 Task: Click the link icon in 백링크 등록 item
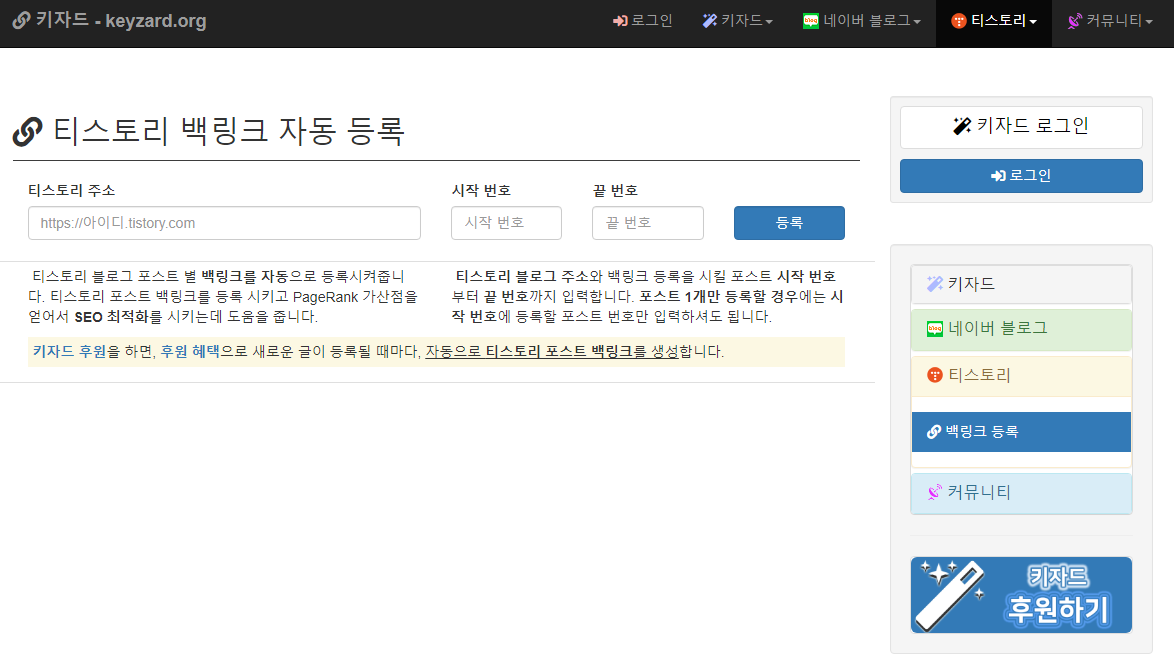pyautogui.click(x=934, y=432)
